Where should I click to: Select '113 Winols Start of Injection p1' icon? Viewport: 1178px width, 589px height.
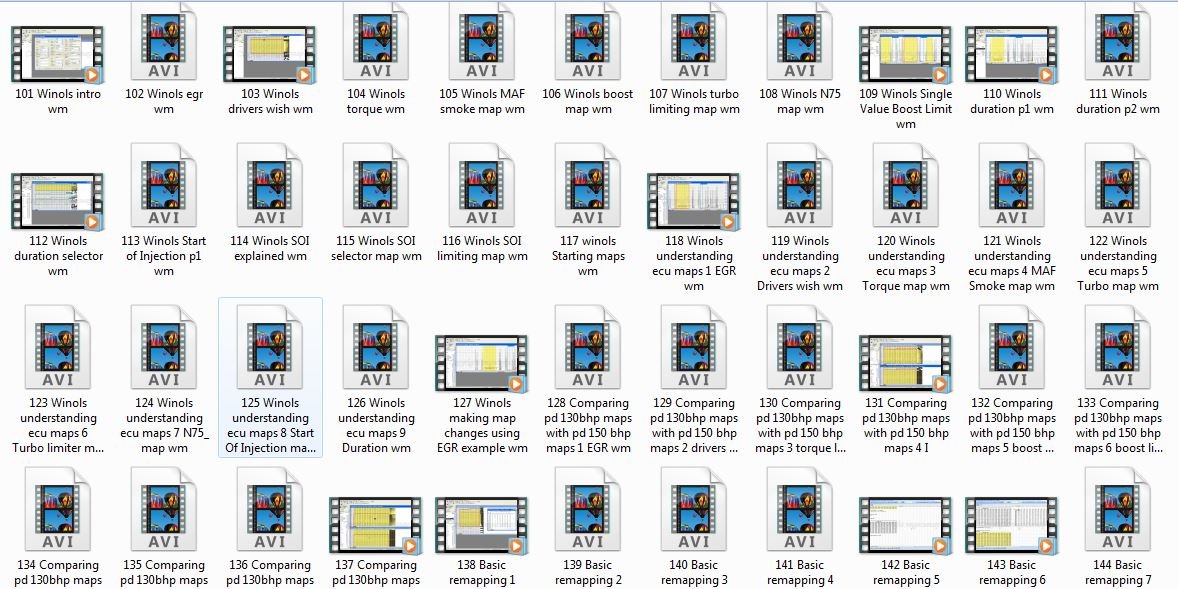(x=164, y=185)
